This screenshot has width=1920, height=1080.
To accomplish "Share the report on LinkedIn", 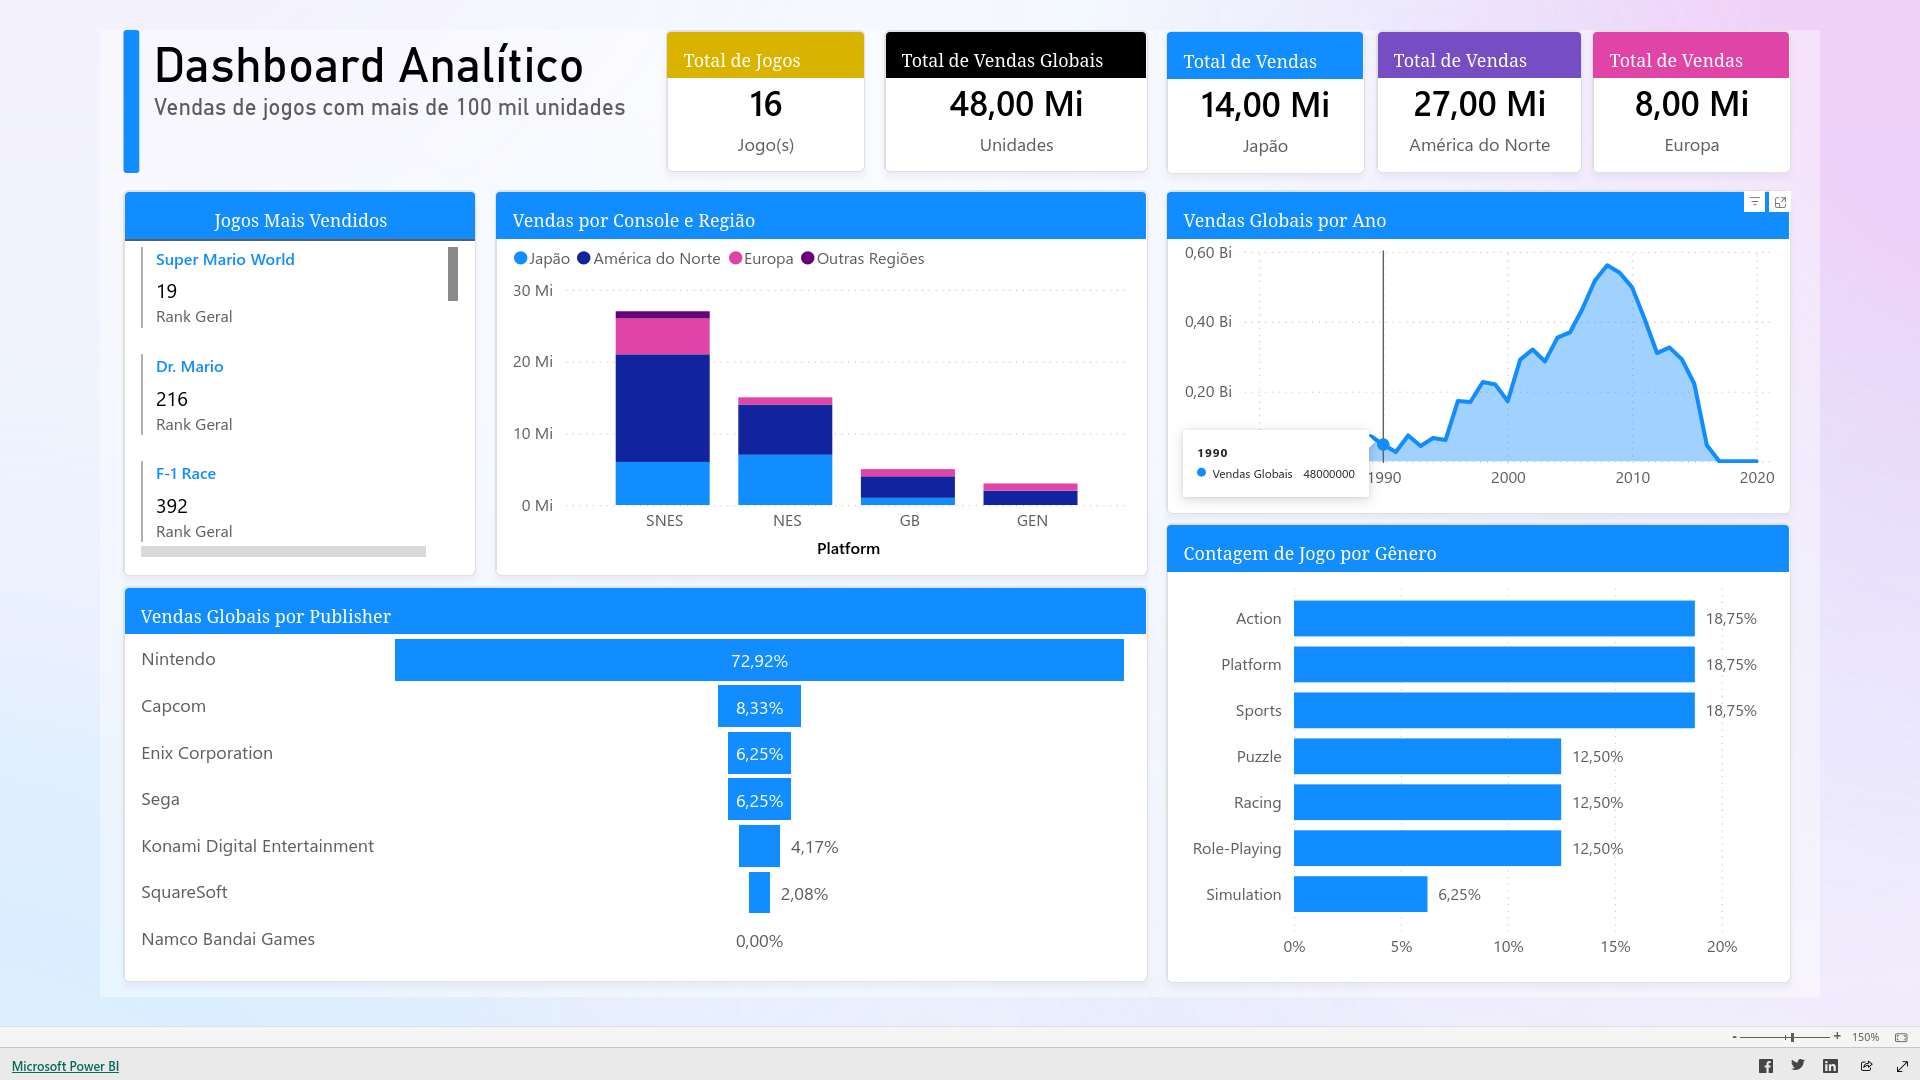I will pos(1830,1066).
